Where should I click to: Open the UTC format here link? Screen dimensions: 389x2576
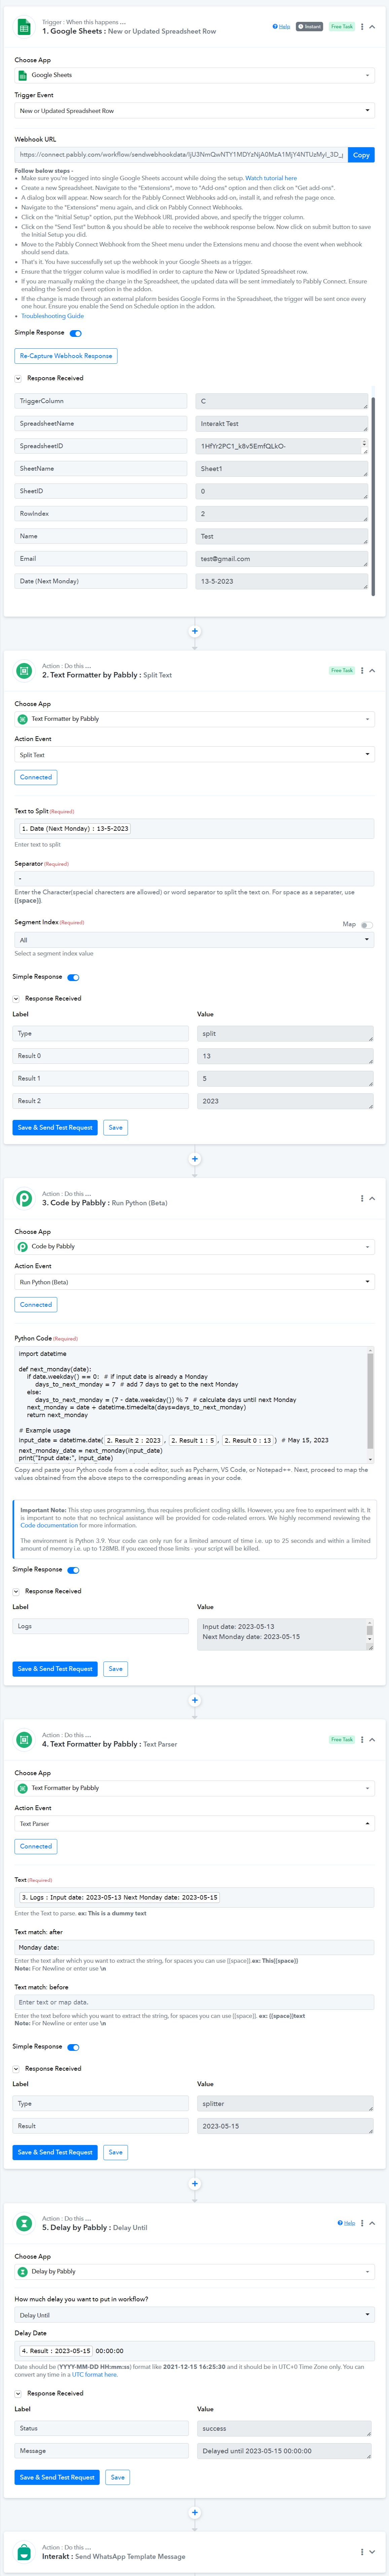[x=94, y=2375]
